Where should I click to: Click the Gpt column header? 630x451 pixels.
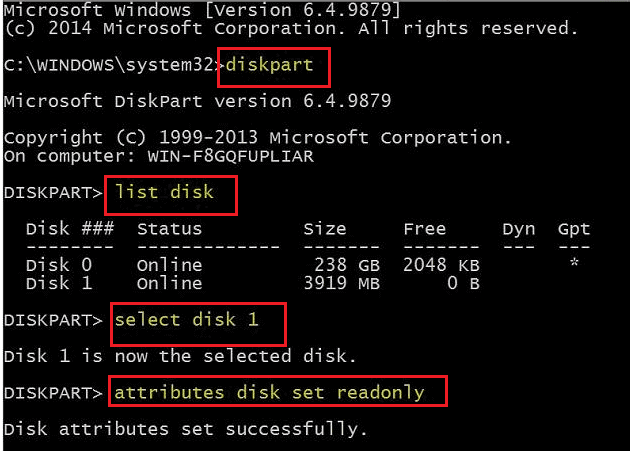[x=574, y=229]
